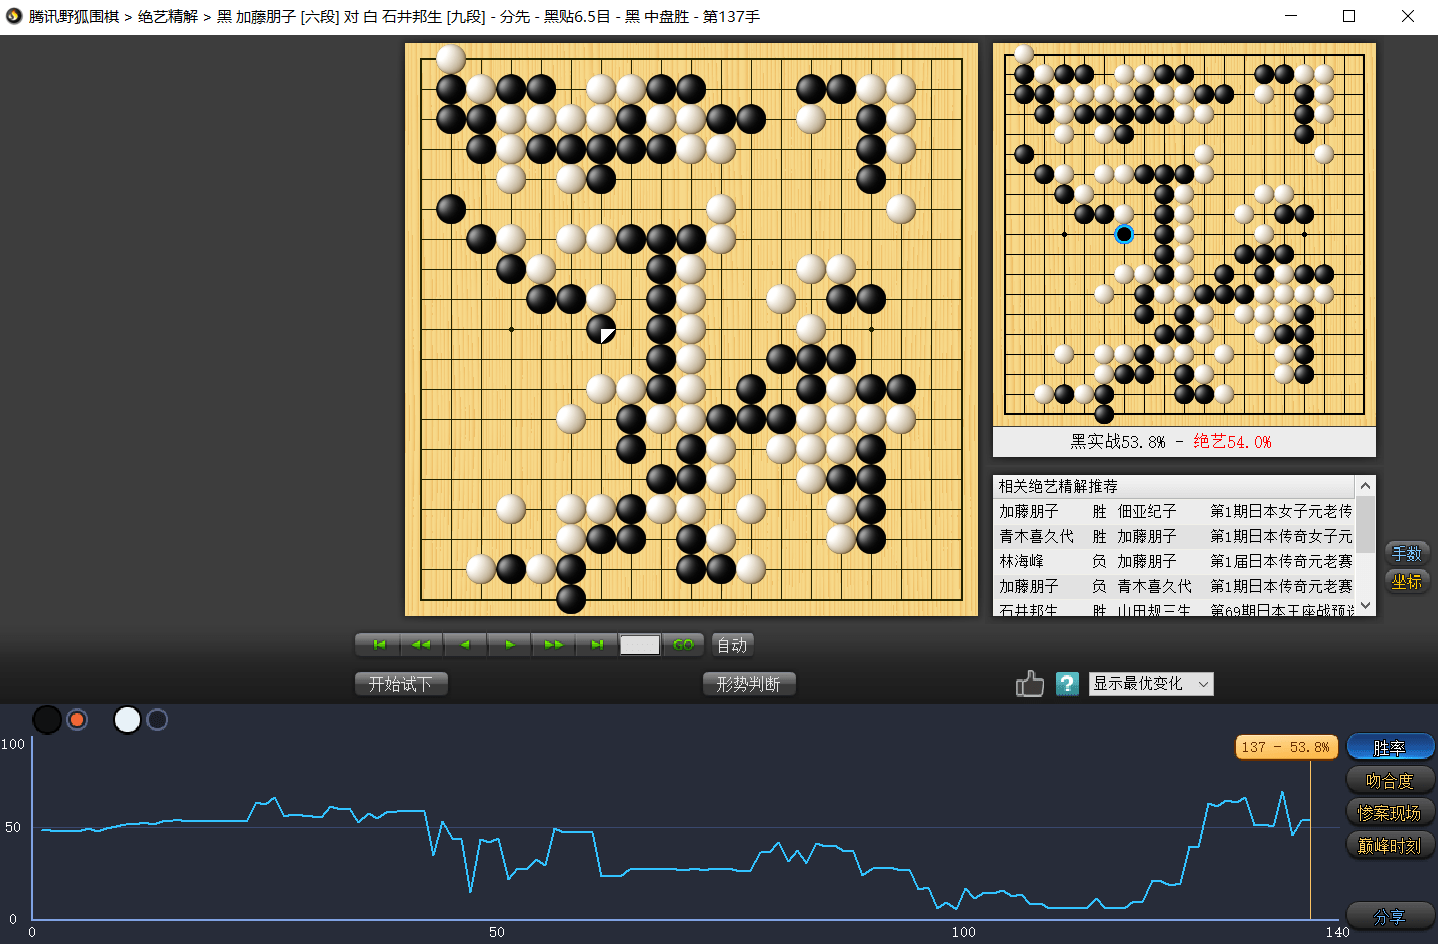
Task: Step back one move
Action: click(465, 645)
